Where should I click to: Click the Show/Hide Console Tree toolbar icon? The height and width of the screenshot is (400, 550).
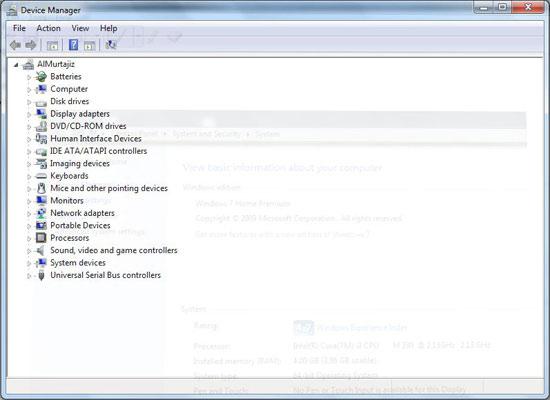point(53,45)
